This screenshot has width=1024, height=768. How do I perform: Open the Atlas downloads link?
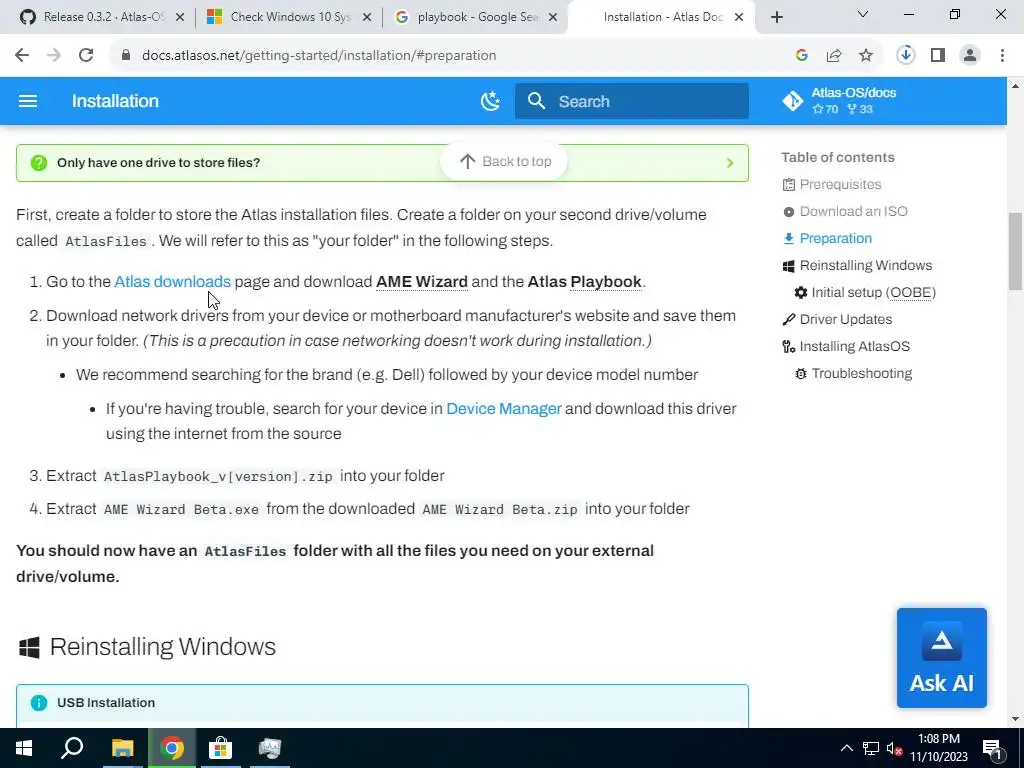coord(172,281)
